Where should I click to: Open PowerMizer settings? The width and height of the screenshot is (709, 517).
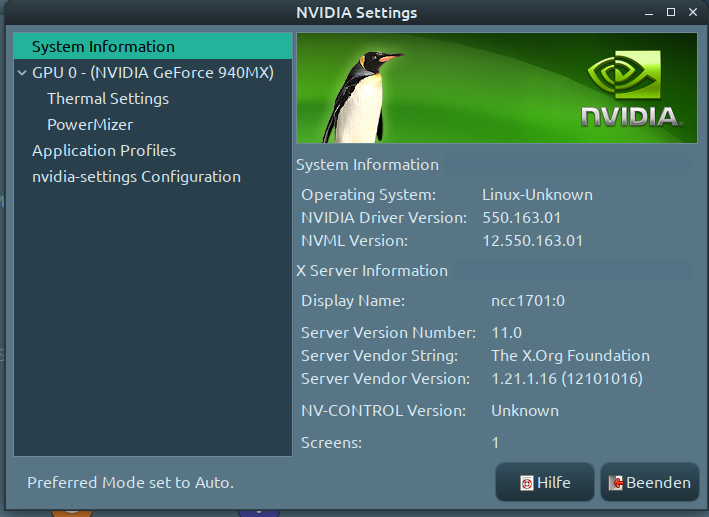90,124
